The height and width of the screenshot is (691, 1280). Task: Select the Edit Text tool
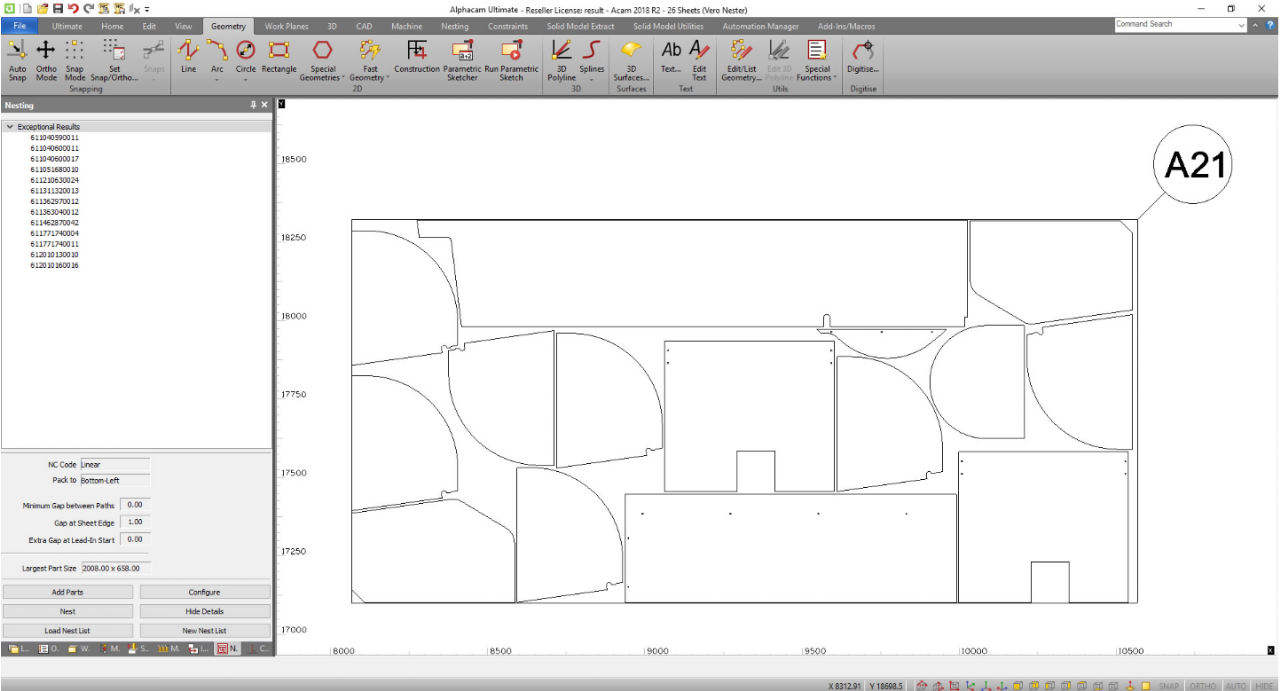[699, 60]
